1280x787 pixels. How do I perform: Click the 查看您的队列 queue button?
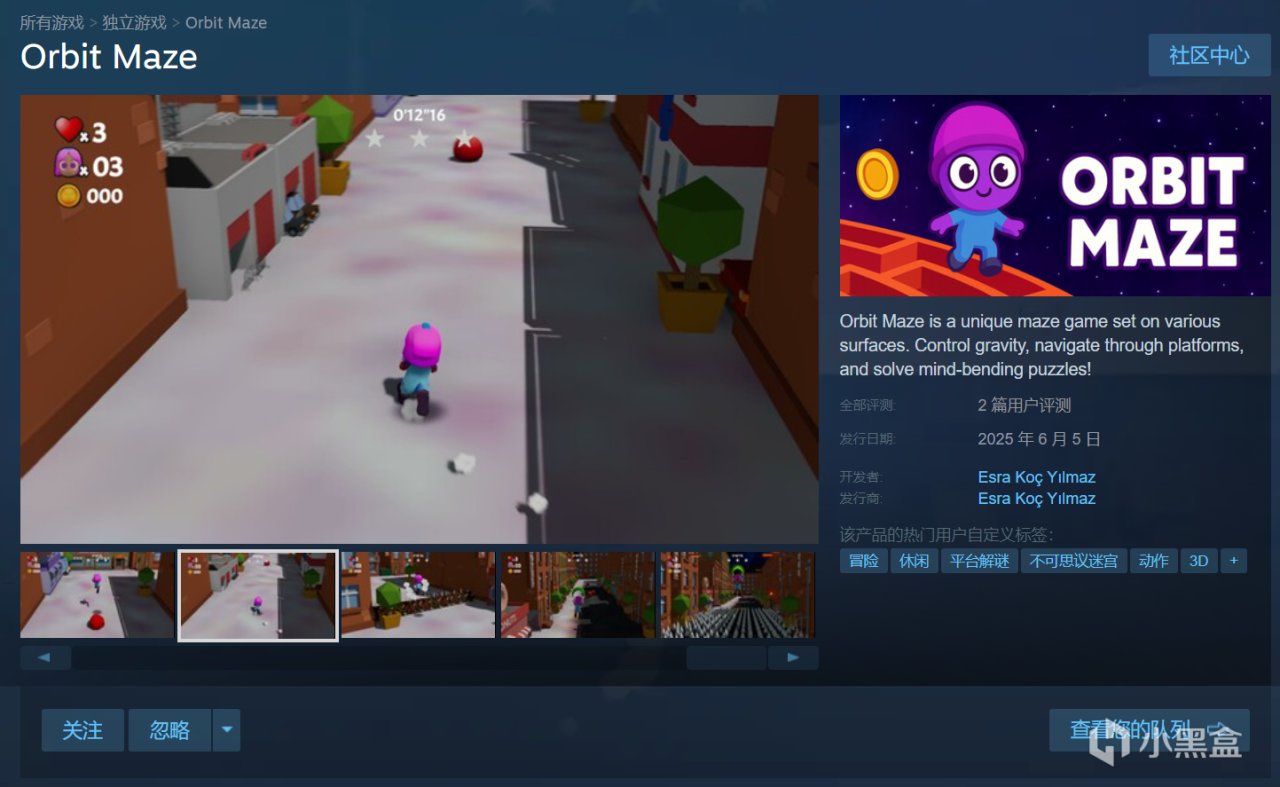[x=1149, y=730]
